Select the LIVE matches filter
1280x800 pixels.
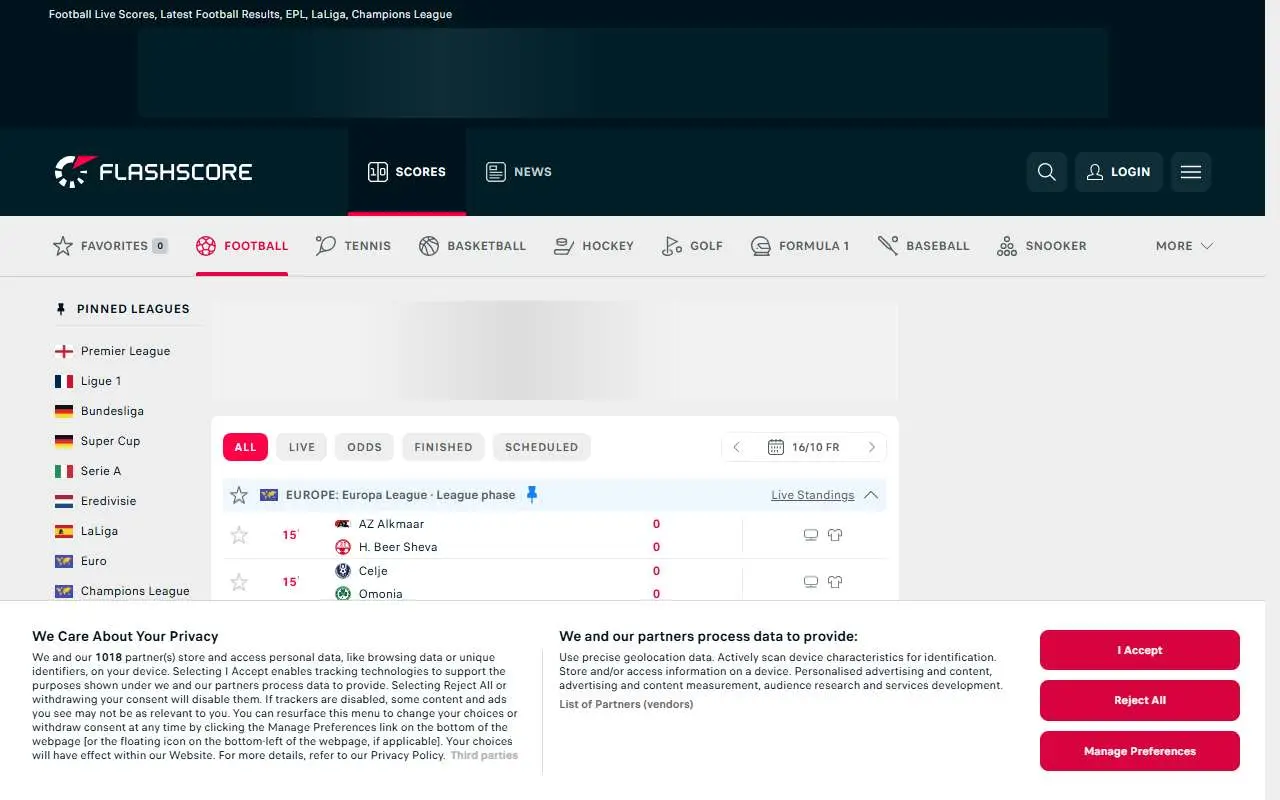[x=302, y=447]
